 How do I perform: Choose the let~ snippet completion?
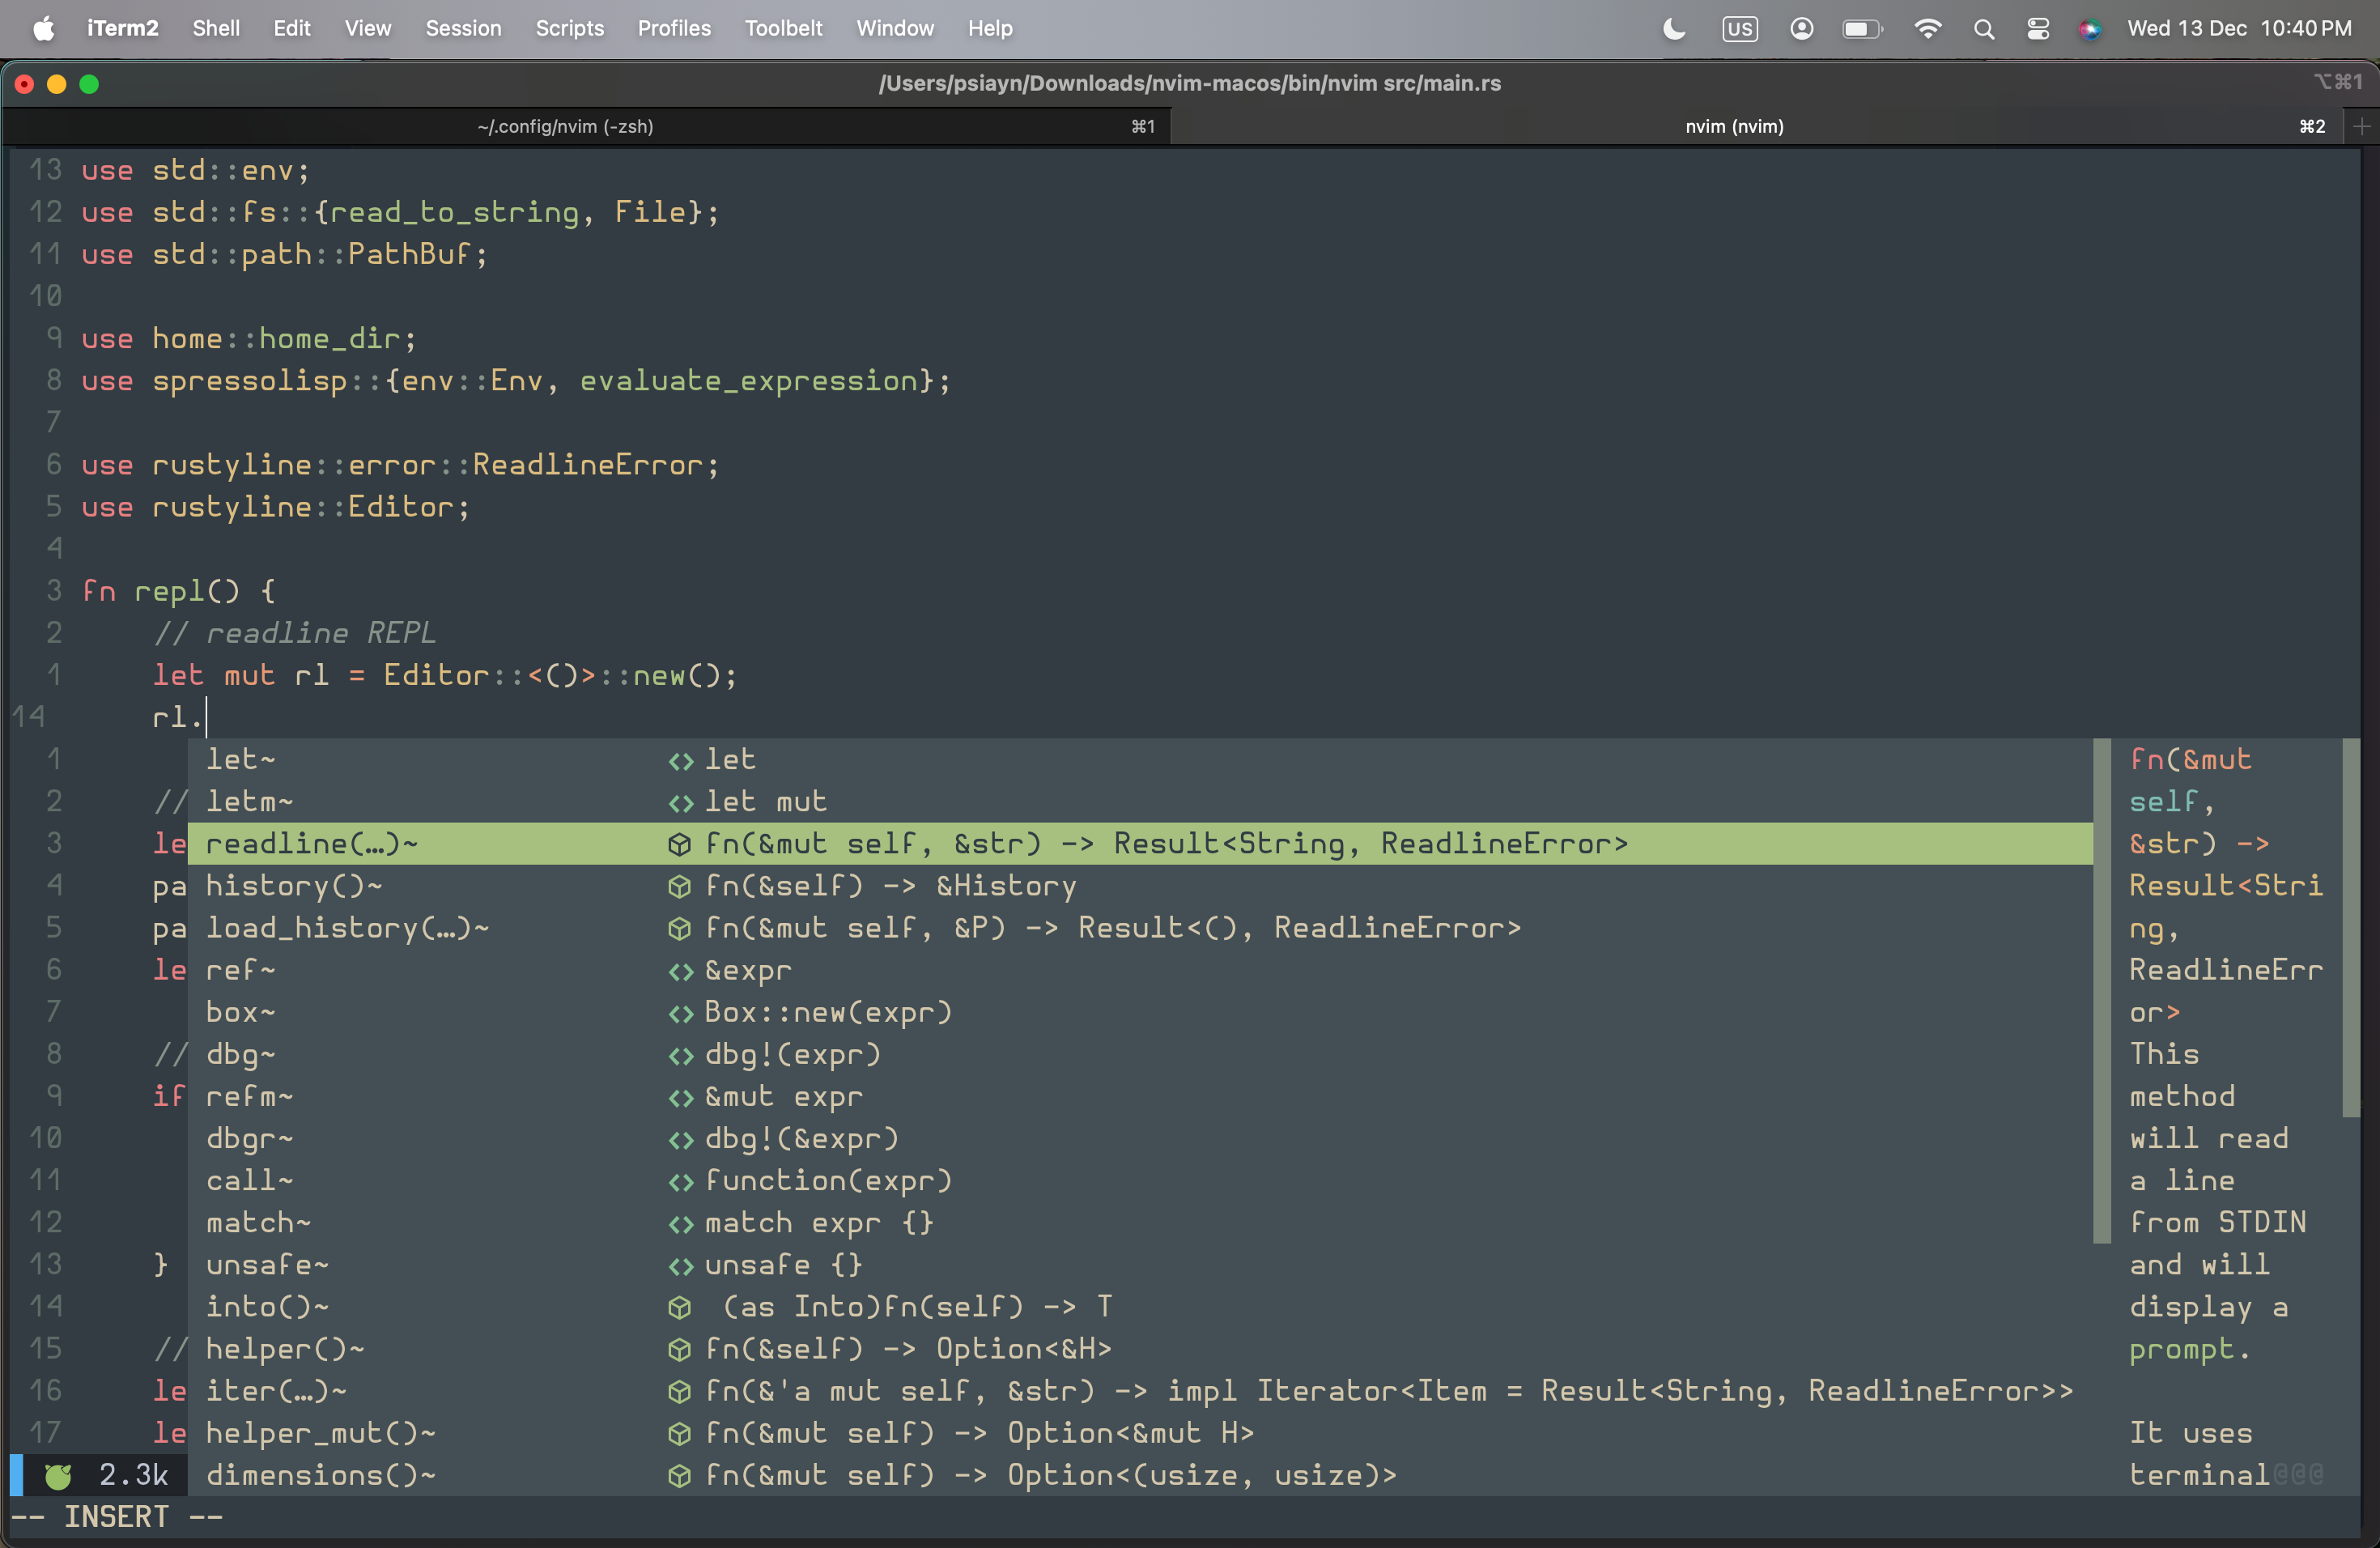[1140, 759]
